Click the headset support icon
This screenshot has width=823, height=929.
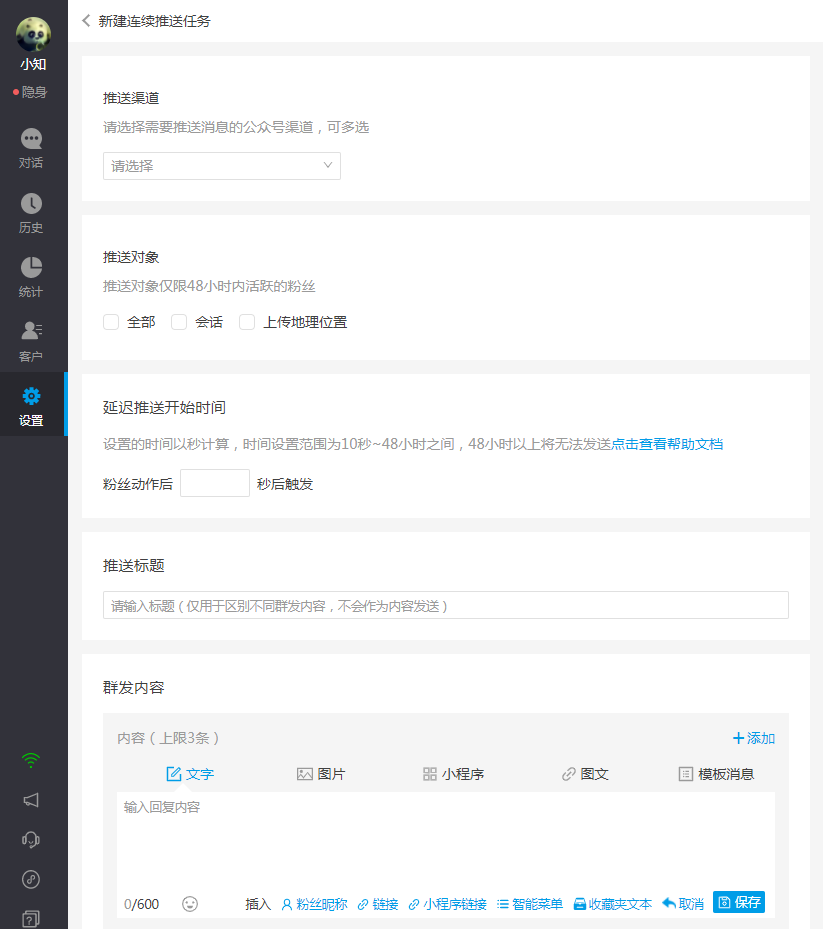31,839
